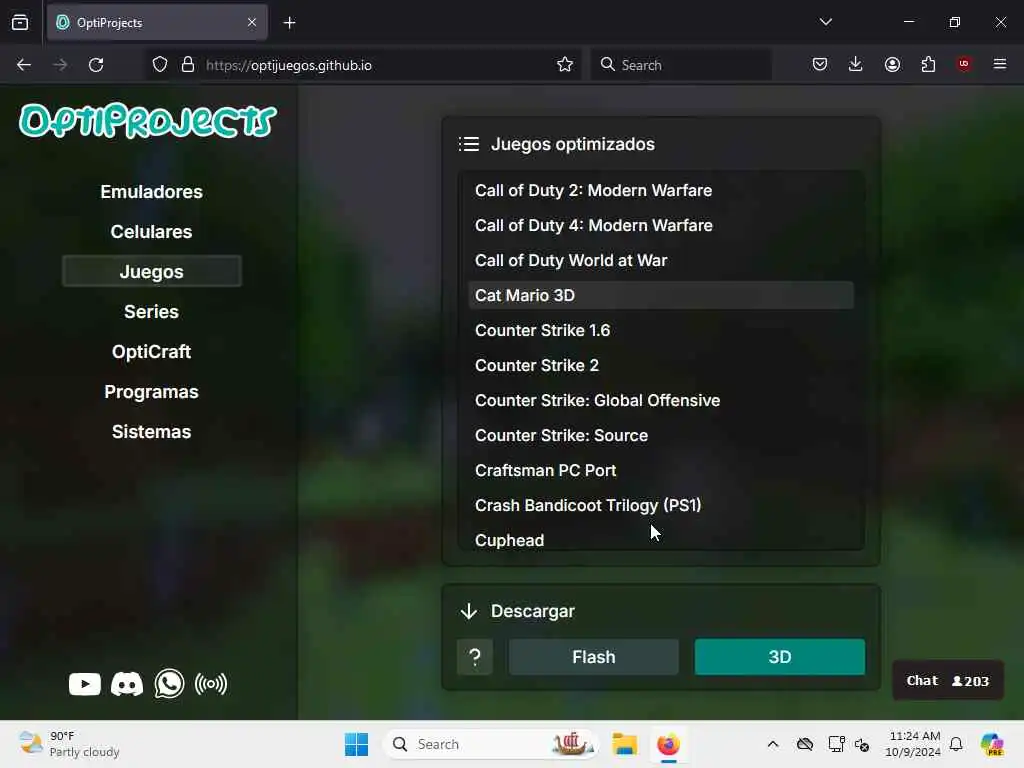This screenshot has width=1024, height=768.
Task: Select Counter Strike: Global Offensive
Action: coord(661,400)
